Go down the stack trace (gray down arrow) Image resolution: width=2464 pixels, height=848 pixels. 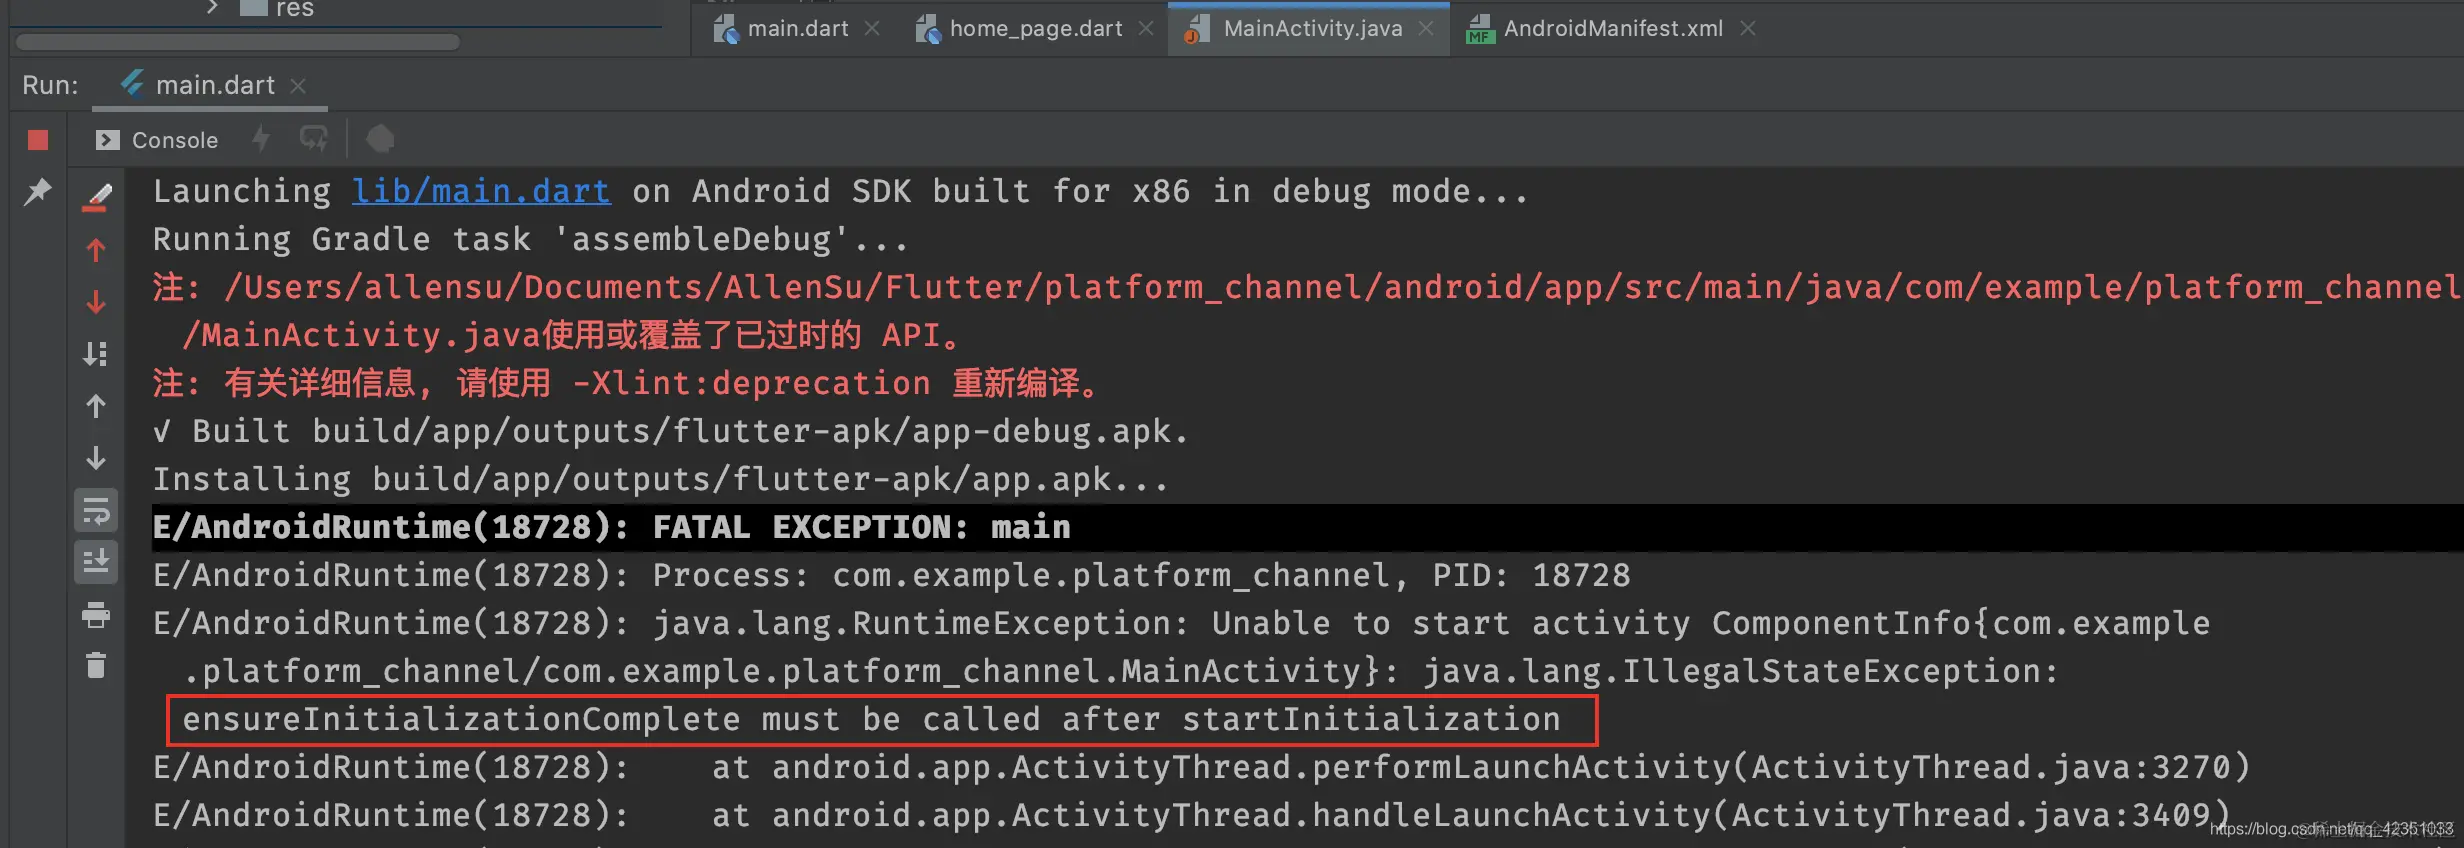coord(96,458)
